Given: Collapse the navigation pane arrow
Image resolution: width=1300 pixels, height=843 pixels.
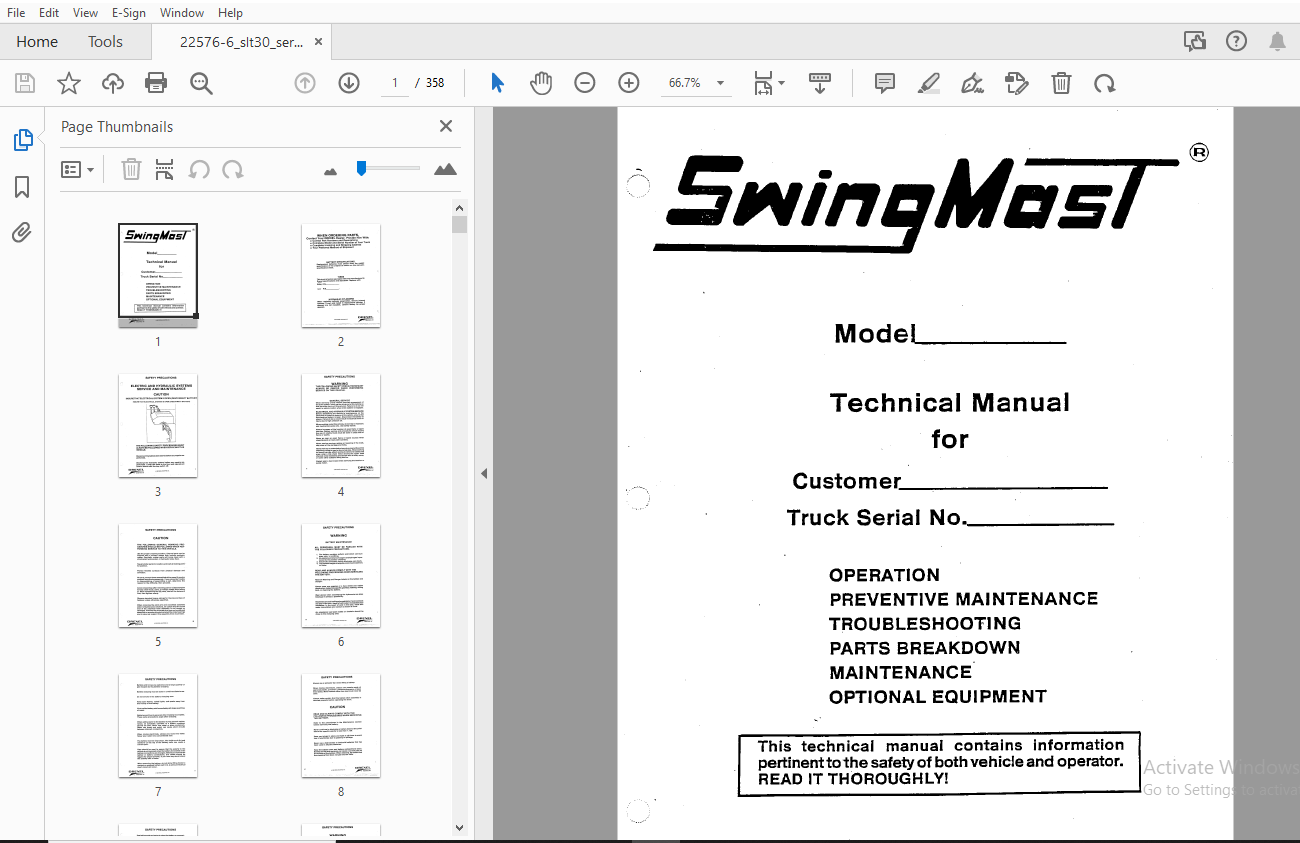Looking at the screenshot, I should (x=484, y=473).
